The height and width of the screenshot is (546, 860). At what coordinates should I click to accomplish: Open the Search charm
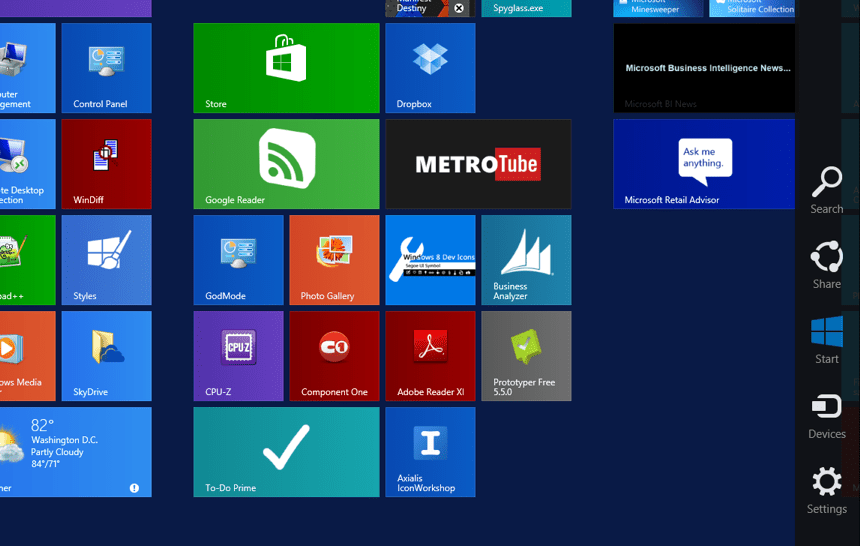click(827, 190)
